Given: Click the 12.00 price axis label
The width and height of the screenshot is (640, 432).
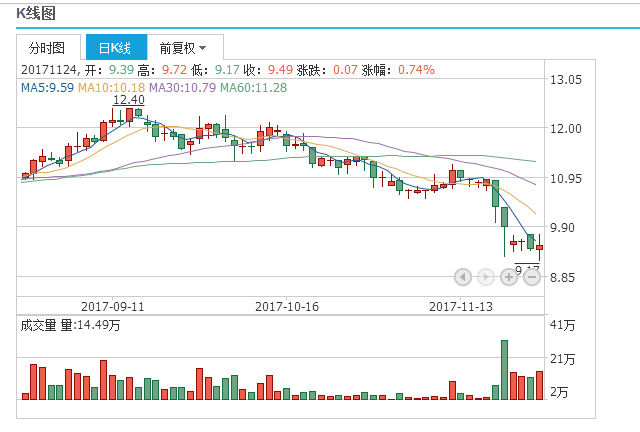Looking at the screenshot, I should 566,129.
